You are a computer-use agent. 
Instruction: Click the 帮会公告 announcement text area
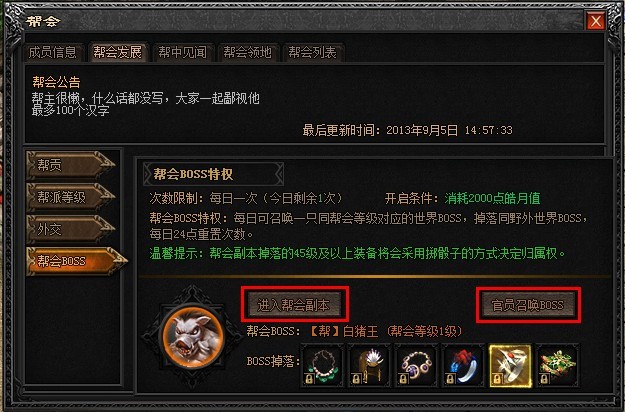[315, 104]
